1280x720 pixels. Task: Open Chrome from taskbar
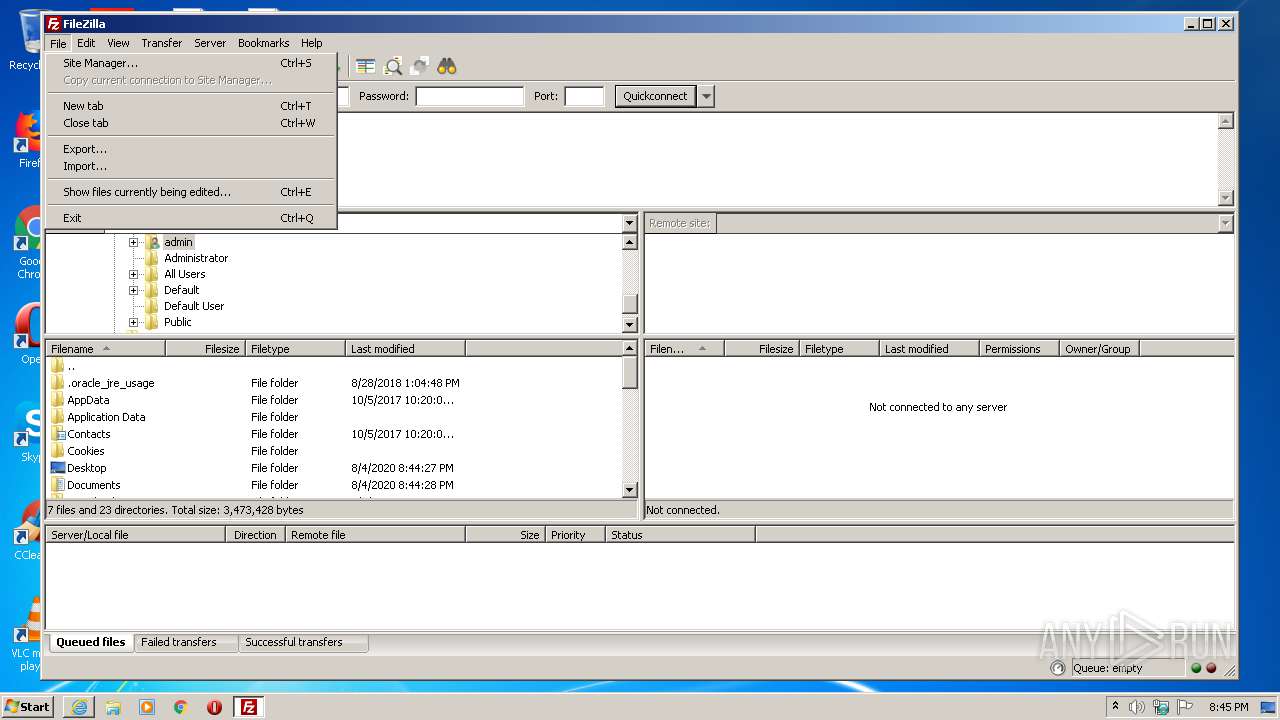coord(181,707)
